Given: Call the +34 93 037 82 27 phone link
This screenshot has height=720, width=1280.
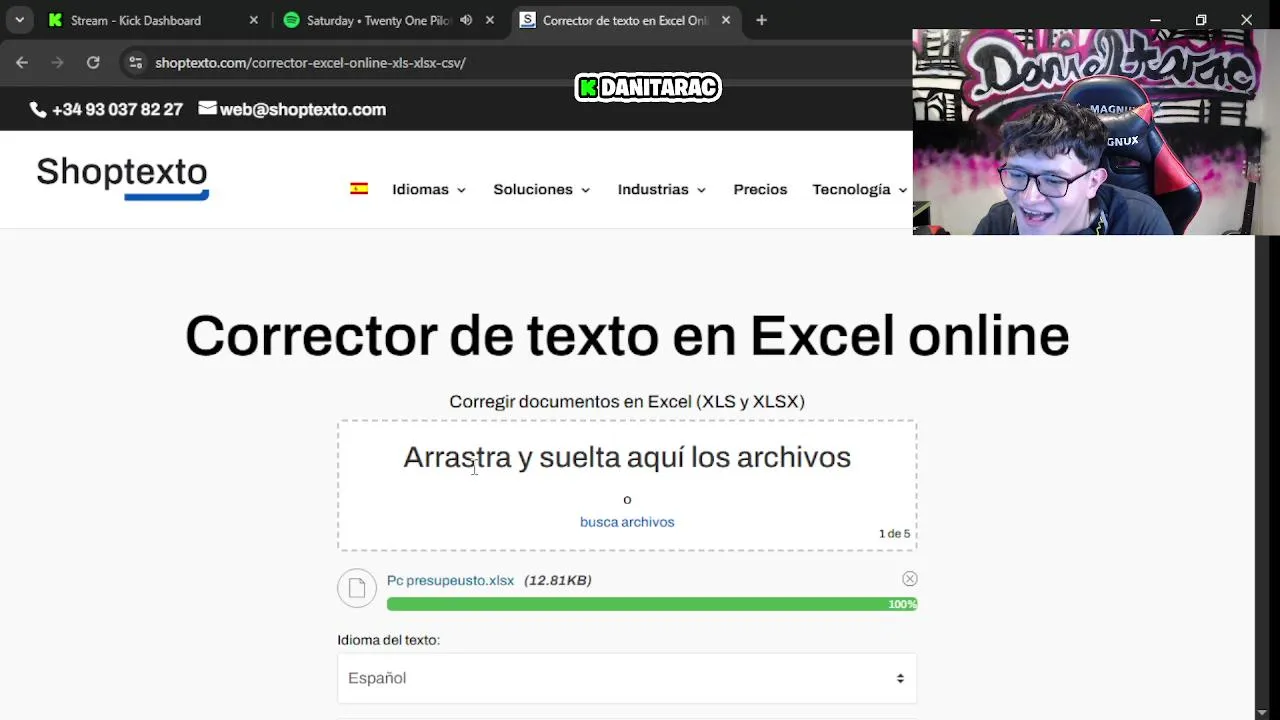Looking at the screenshot, I should 117,110.
